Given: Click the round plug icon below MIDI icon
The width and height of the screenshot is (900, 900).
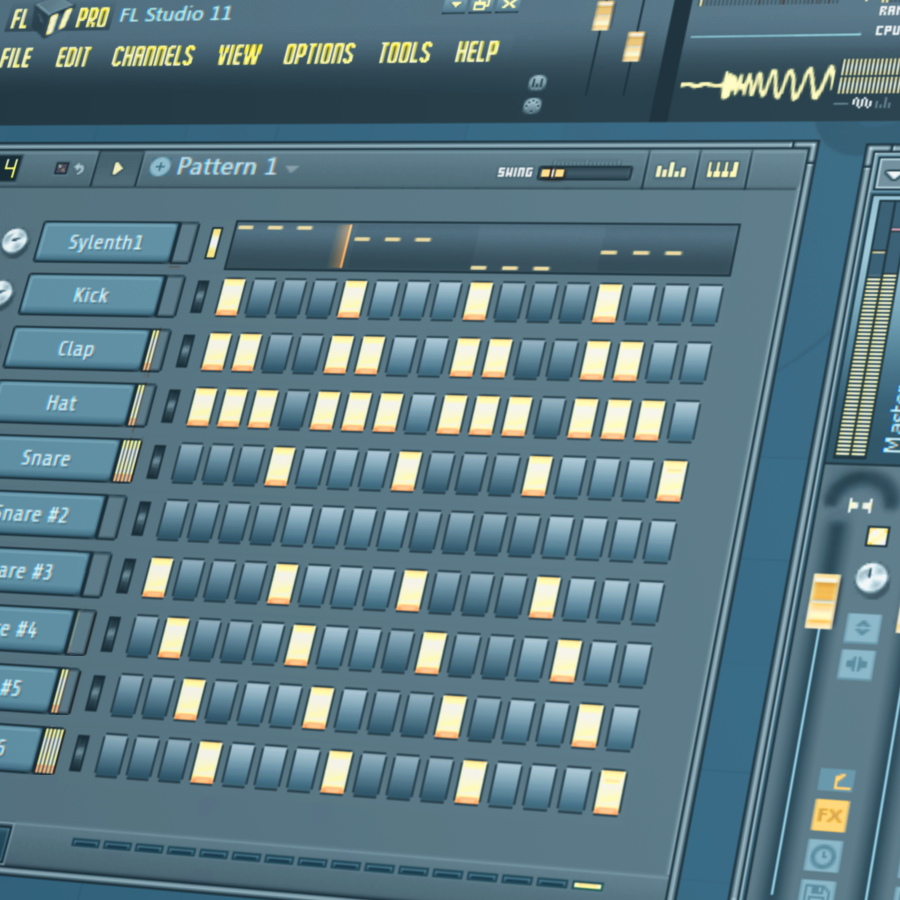Looking at the screenshot, I should point(533,106).
